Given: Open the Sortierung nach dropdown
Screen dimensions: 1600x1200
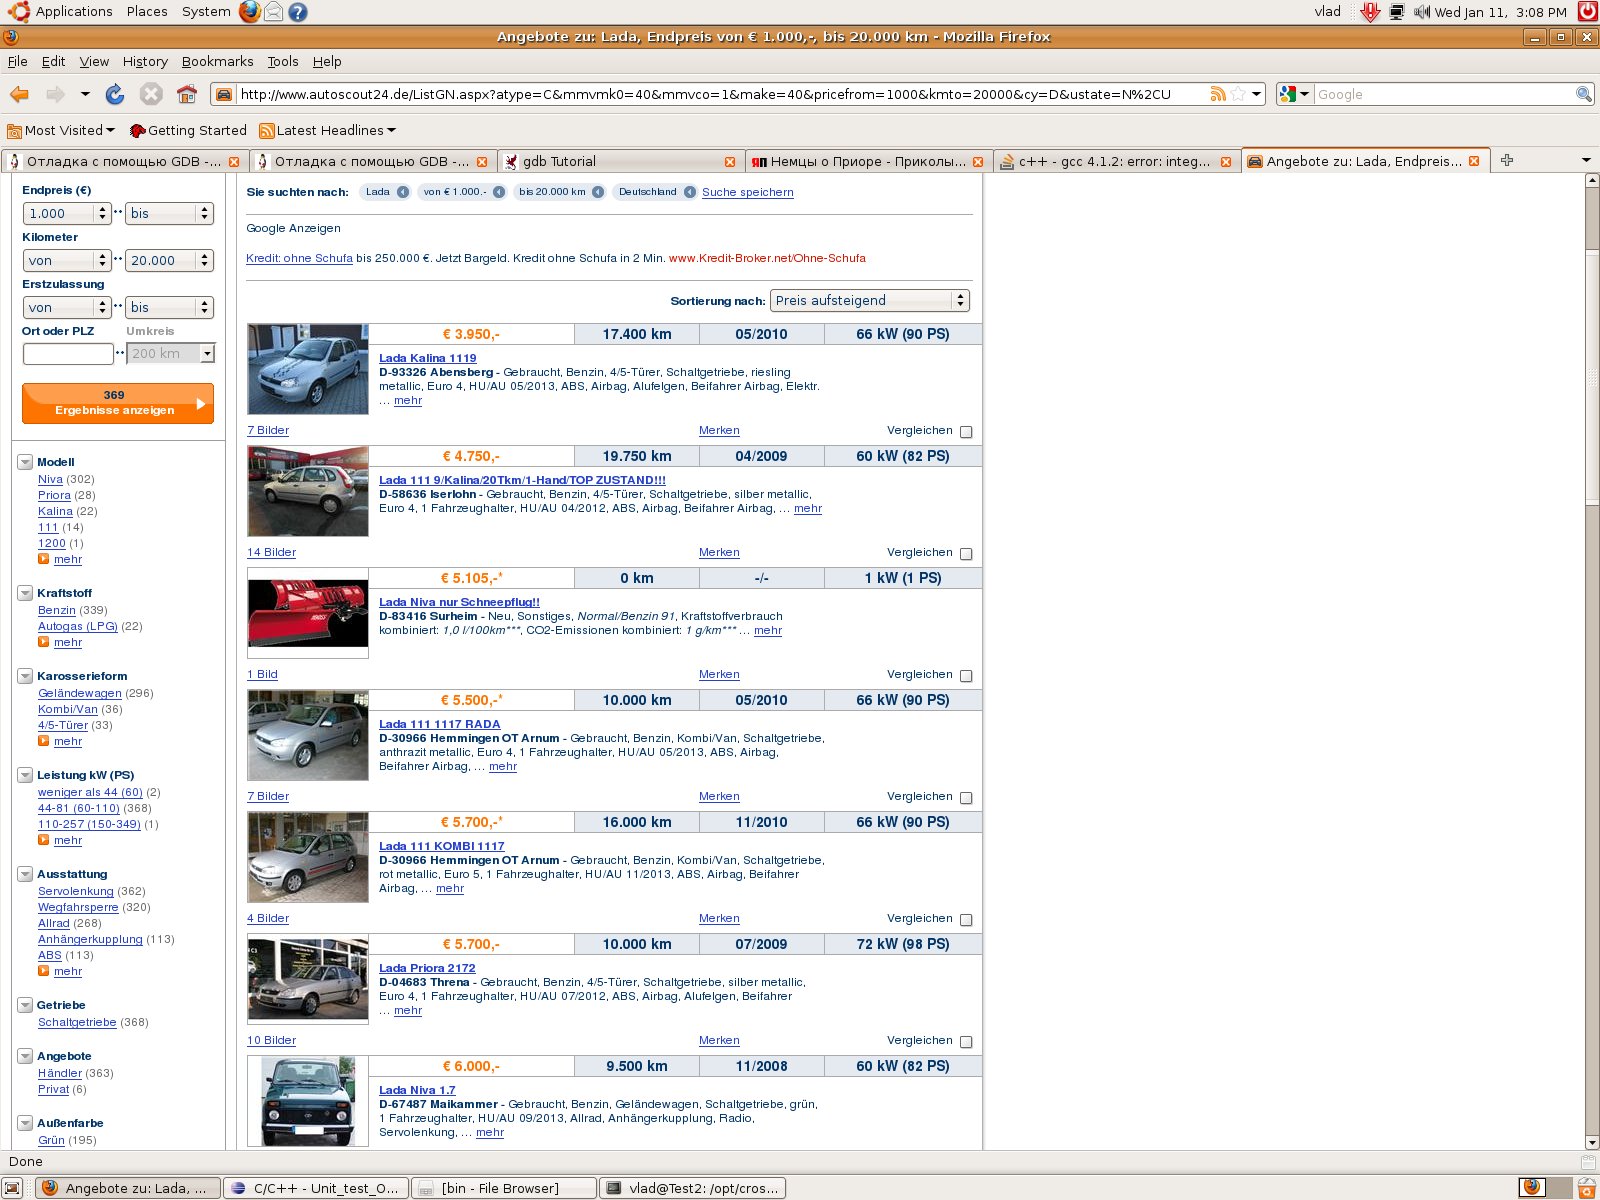Looking at the screenshot, I should tap(870, 300).
